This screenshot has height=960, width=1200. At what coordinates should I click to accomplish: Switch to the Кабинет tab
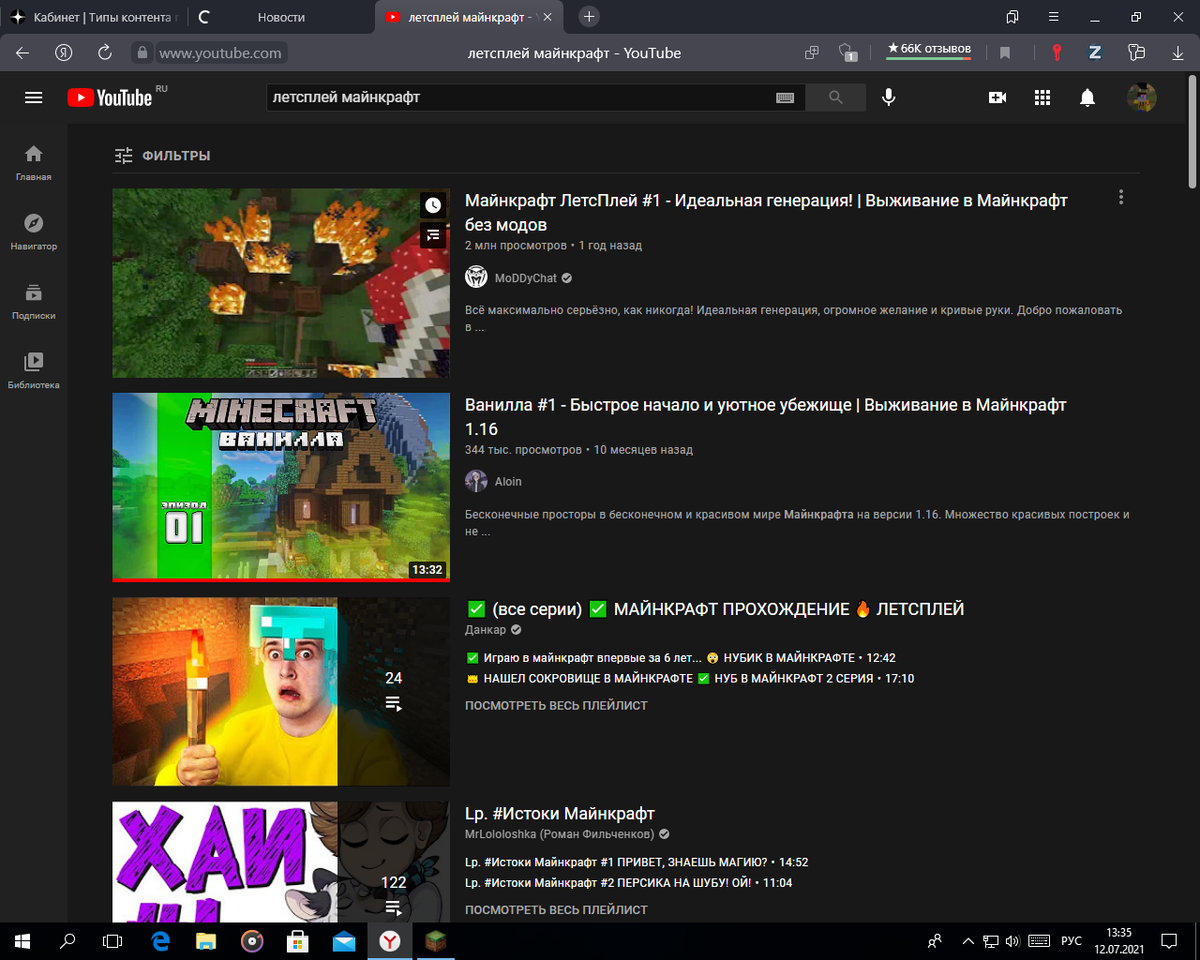(x=93, y=17)
